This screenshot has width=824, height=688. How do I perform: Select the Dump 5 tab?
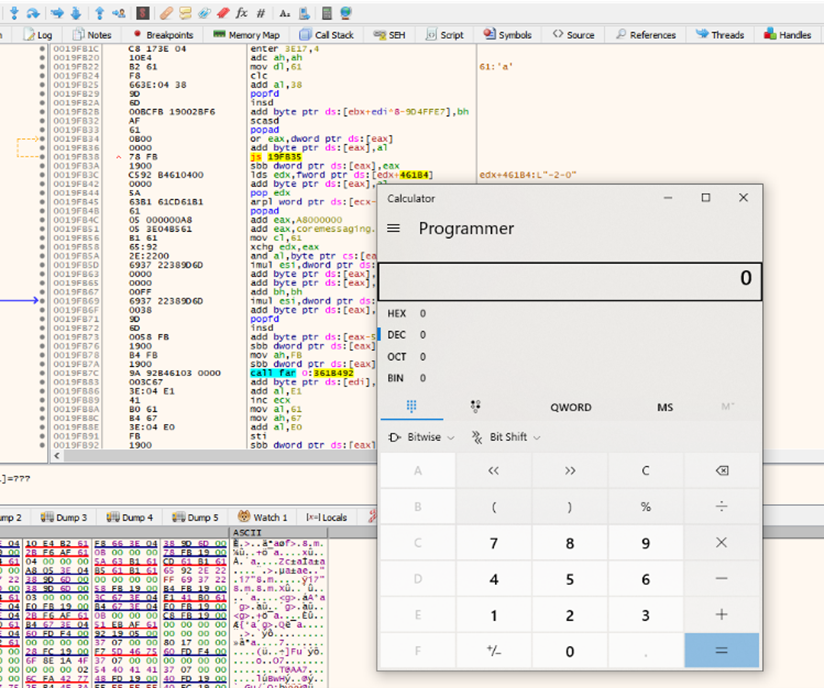[x=195, y=517]
